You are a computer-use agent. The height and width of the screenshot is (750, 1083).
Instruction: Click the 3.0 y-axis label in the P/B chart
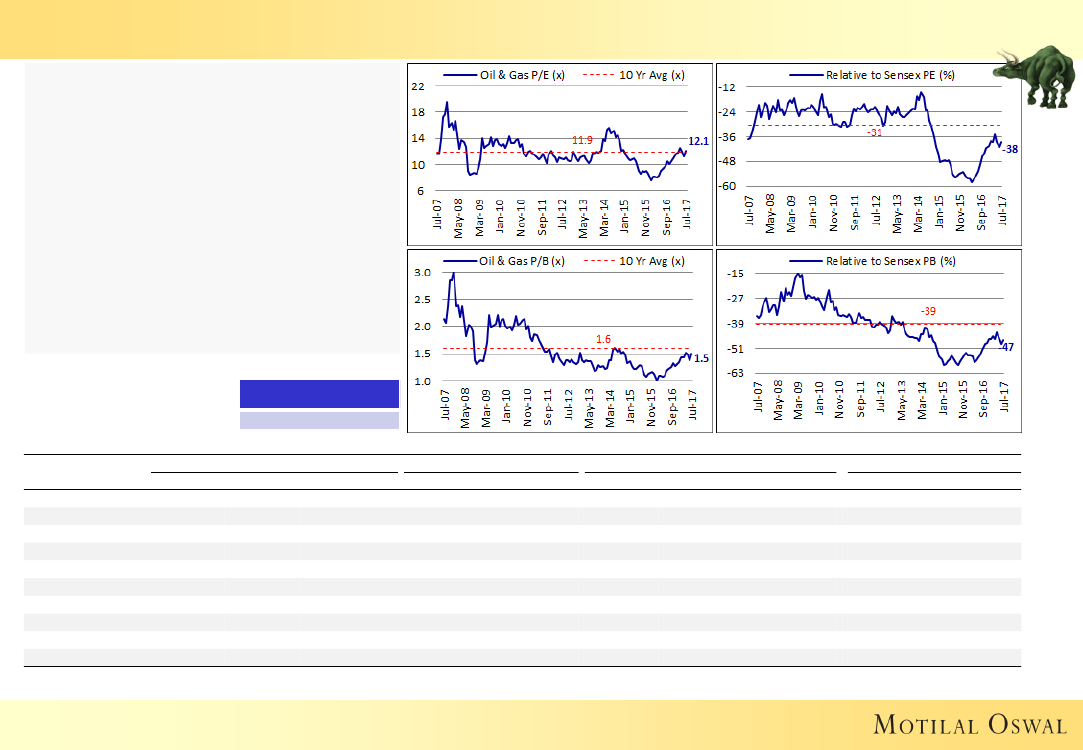click(x=421, y=273)
